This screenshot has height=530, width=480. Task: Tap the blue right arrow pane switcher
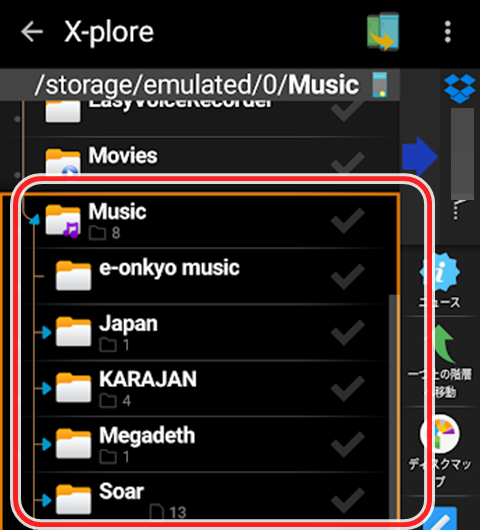pos(420,156)
